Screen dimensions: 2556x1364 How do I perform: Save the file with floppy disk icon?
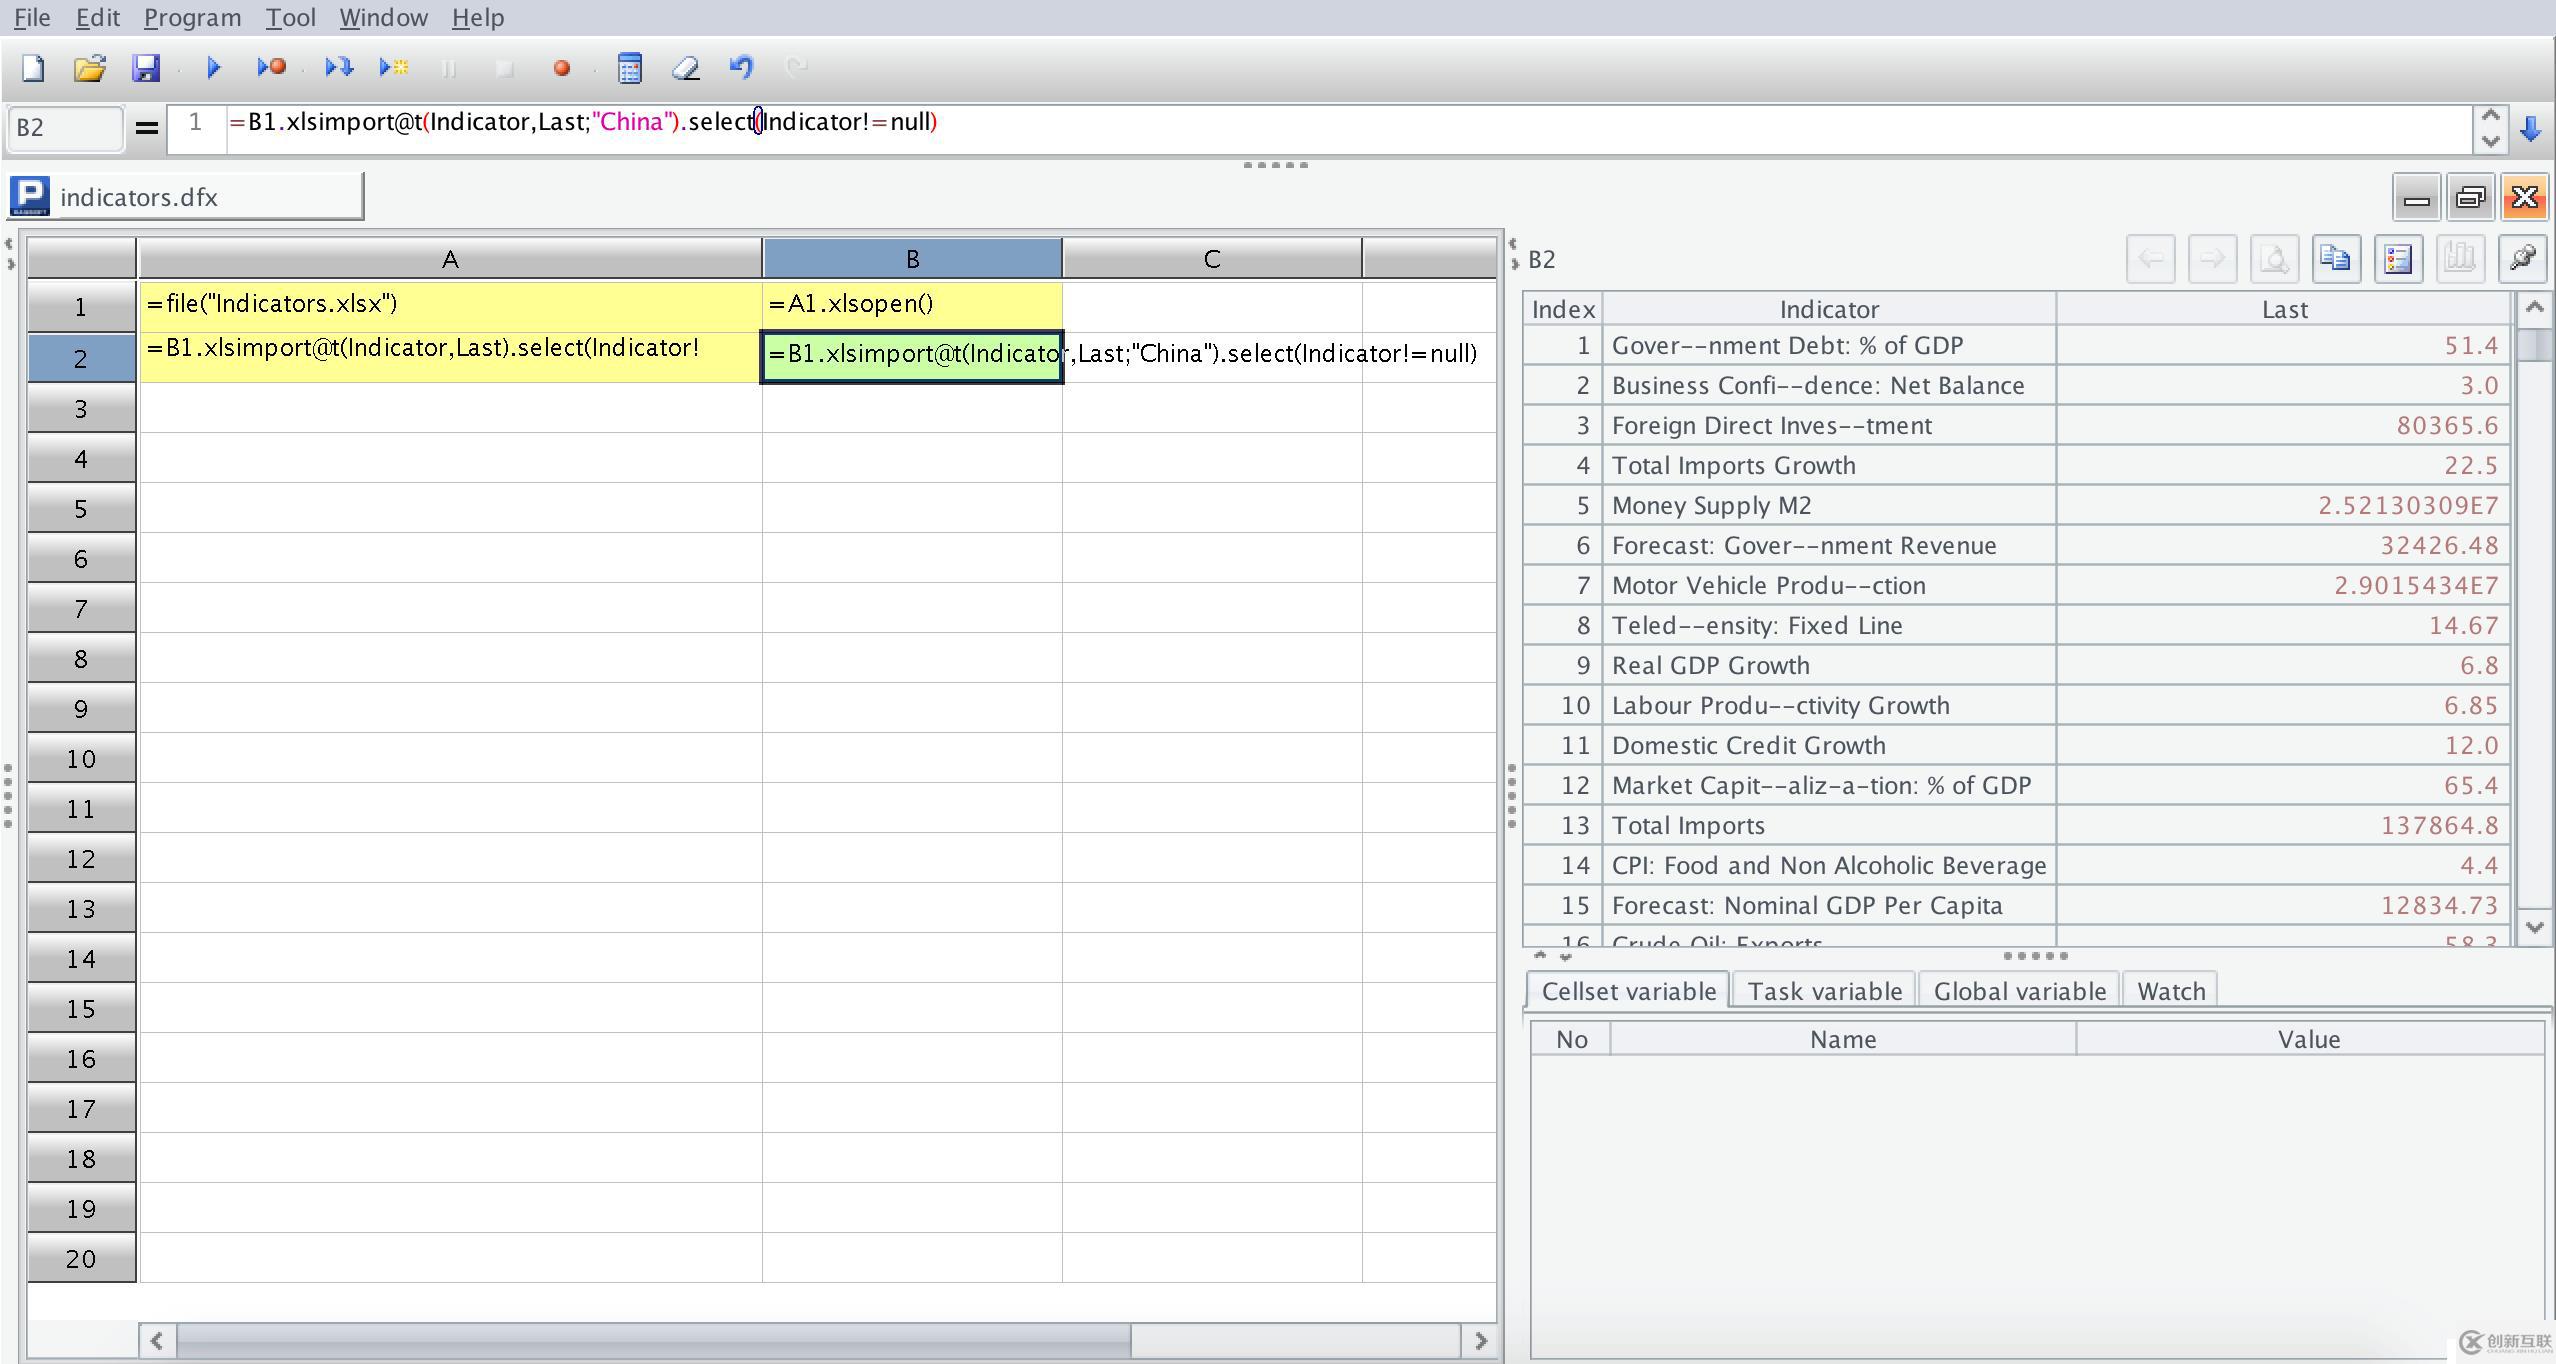[146, 68]
